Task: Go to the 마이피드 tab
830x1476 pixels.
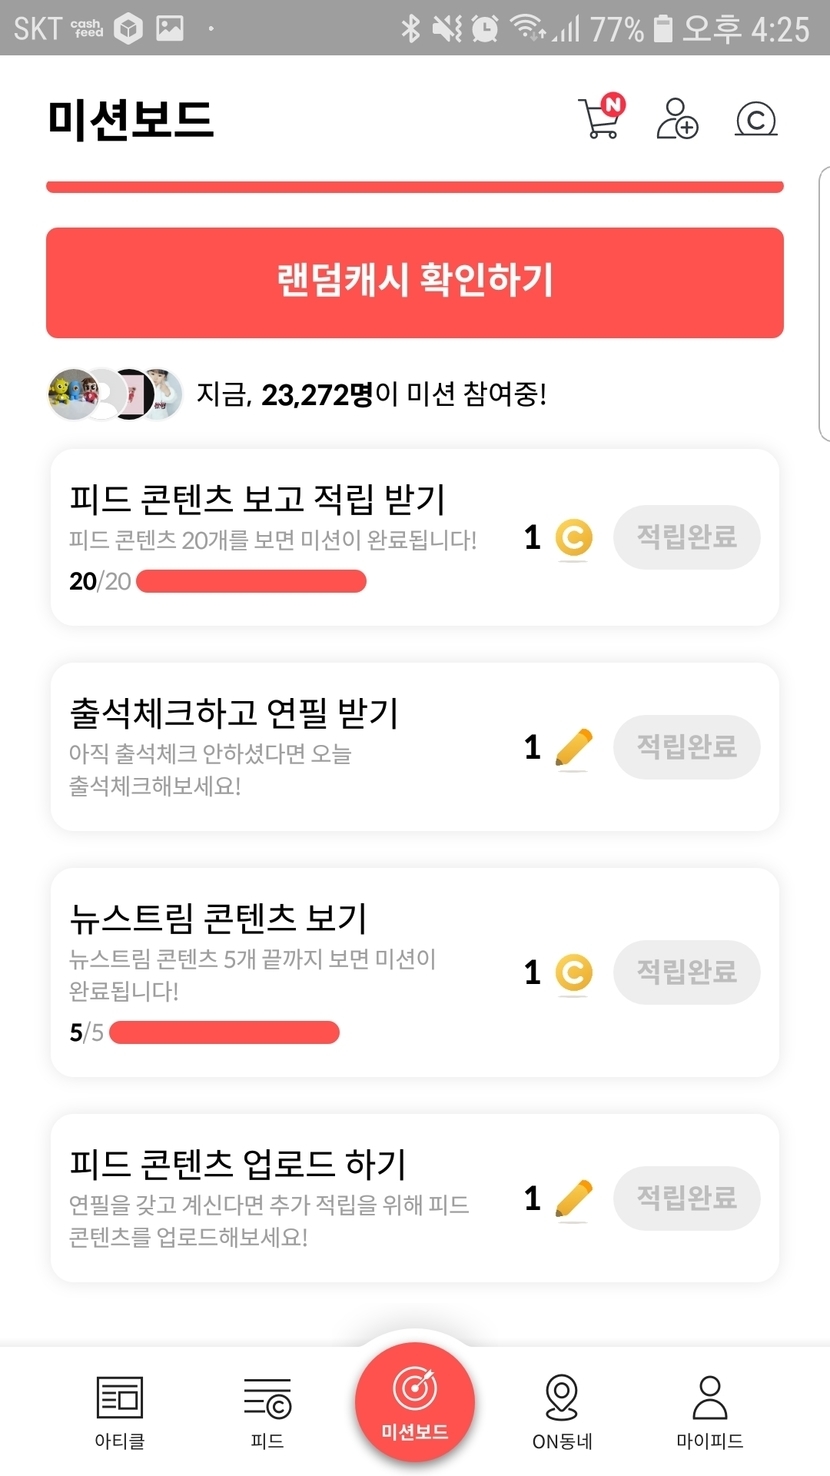Action: click(710, 1411)
